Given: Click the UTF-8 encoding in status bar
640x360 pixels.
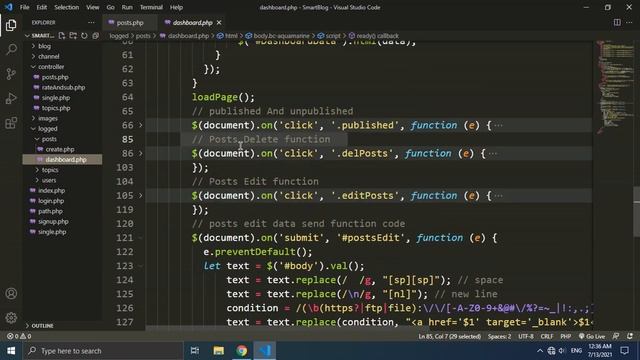Looking at the screenshot, I should [x=526, y=336].
